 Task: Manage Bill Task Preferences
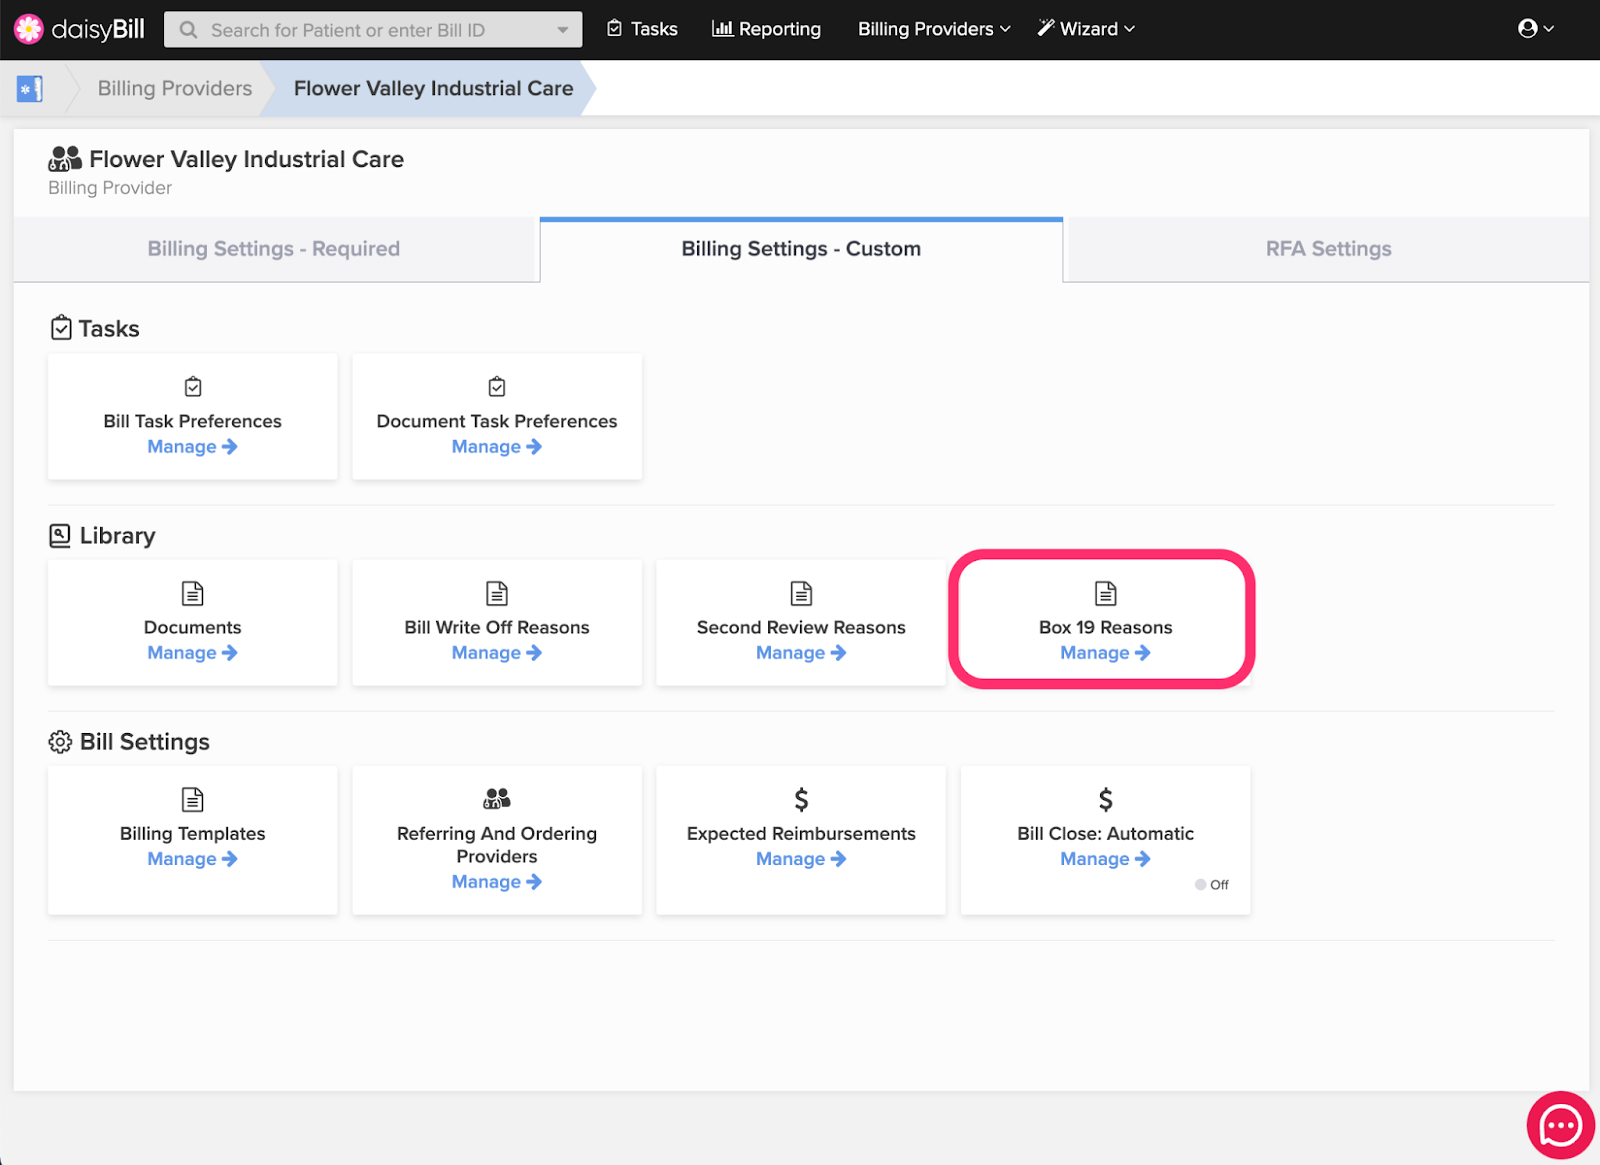(192, 447)
